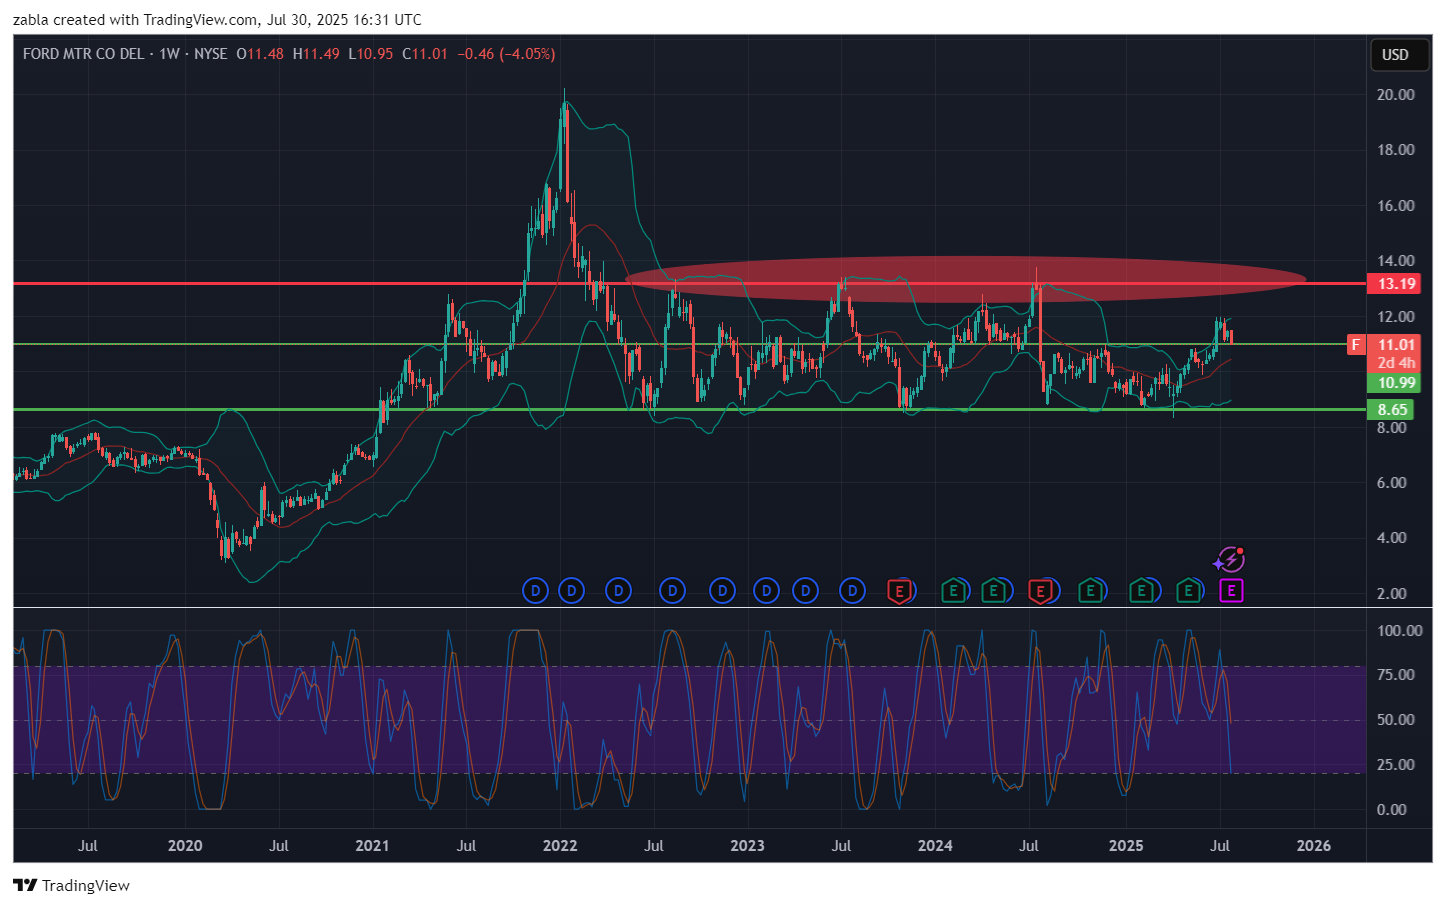Viewport: 1446px width, 907px height.
Task: Click the red earnings marker near July 2024
Action: 1041,591
